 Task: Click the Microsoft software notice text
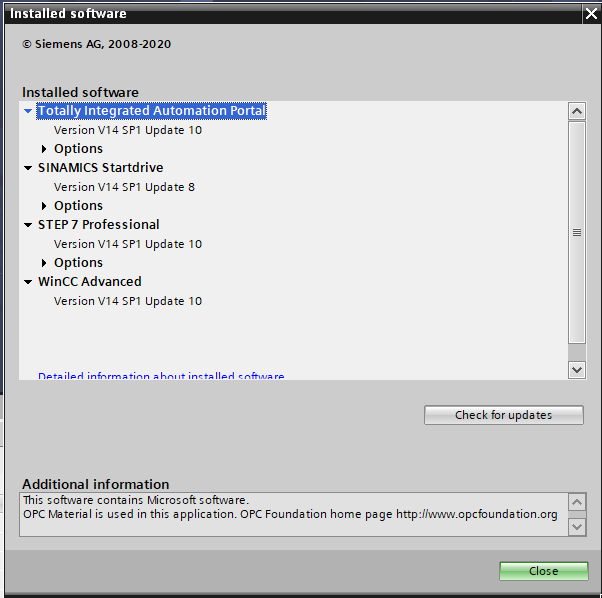(x=136, y=500)
